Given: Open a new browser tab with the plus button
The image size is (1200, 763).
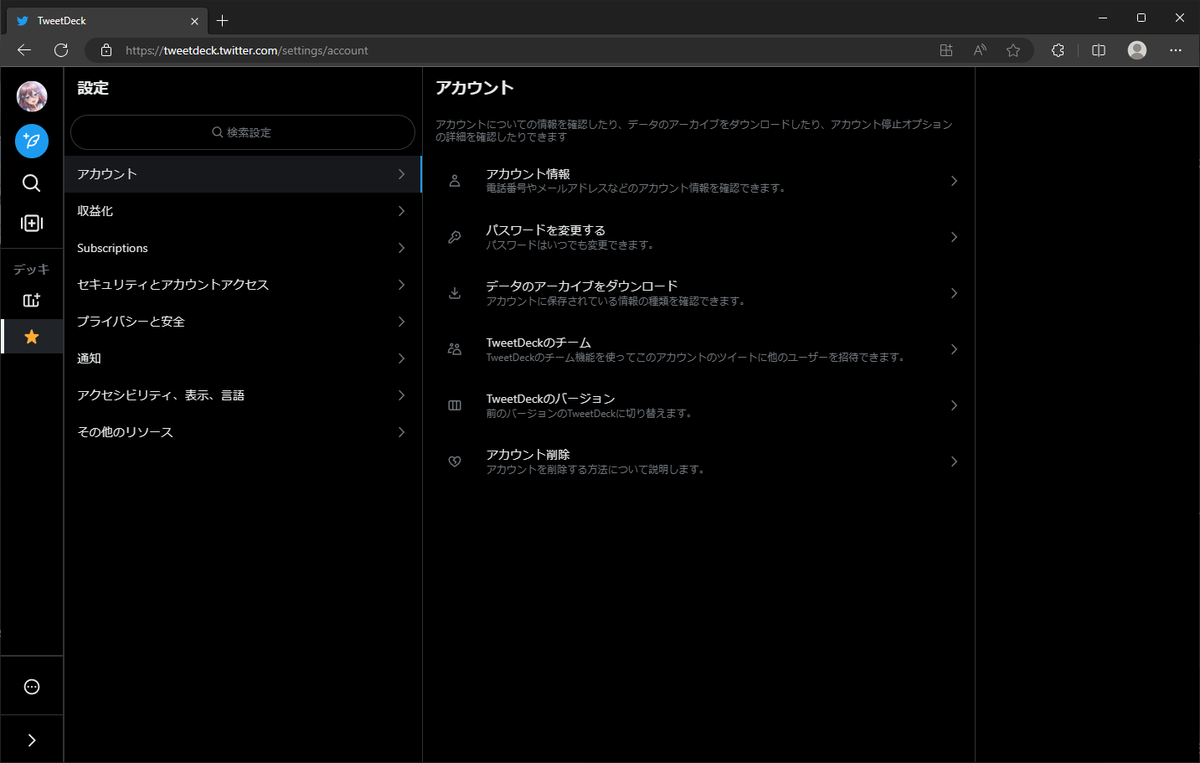Looking at the screenshot, I should coord(222,20).
